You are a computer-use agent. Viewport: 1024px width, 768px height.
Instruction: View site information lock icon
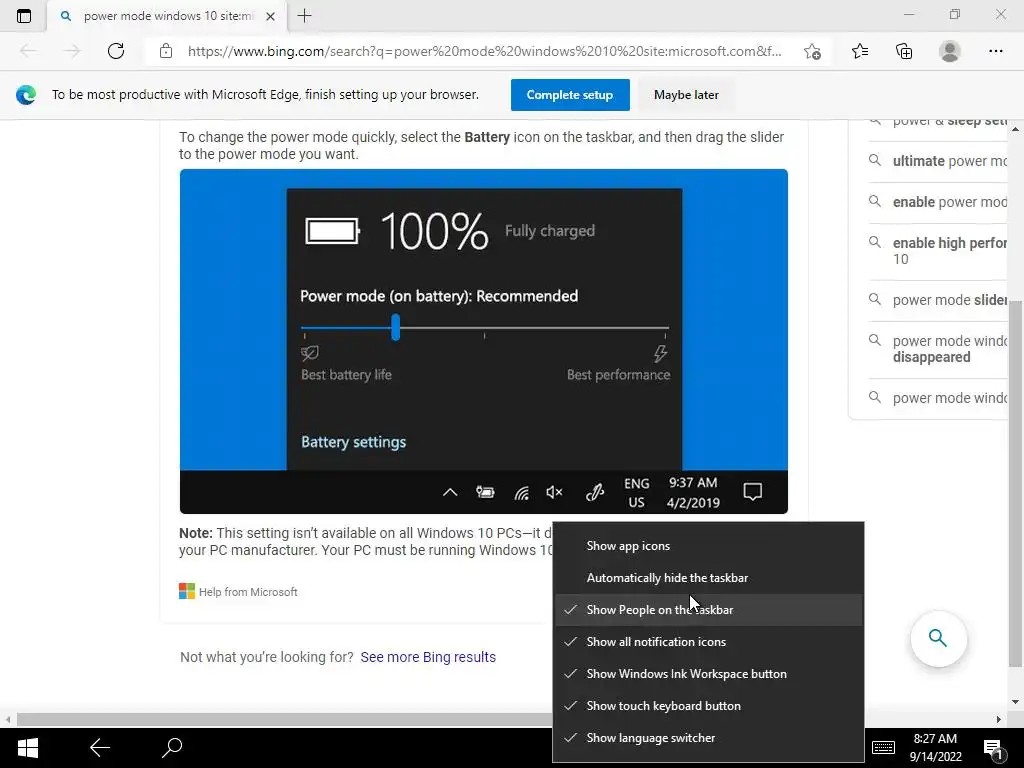[166, 51]
